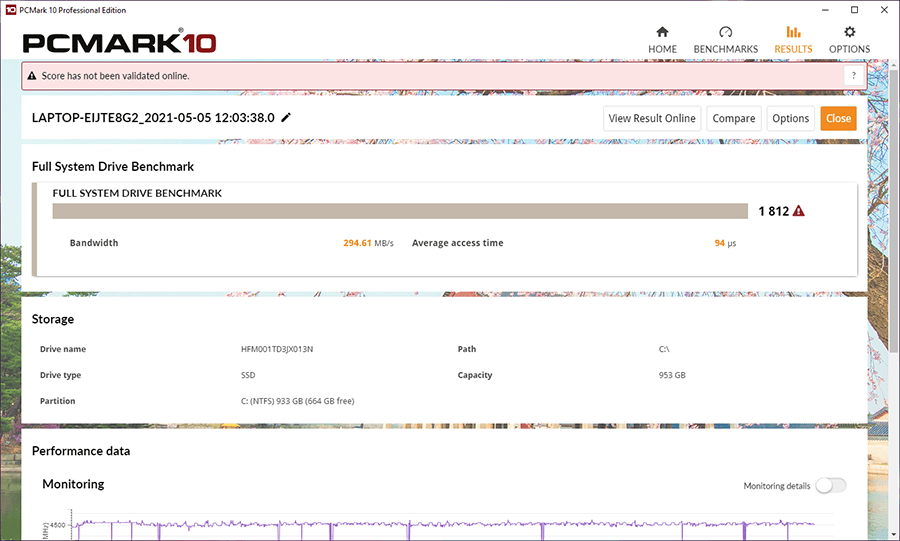The width and height of the screenshot is (900, 541).
Task: Close the result with orange Close button
Action: [x=838, y=118]
